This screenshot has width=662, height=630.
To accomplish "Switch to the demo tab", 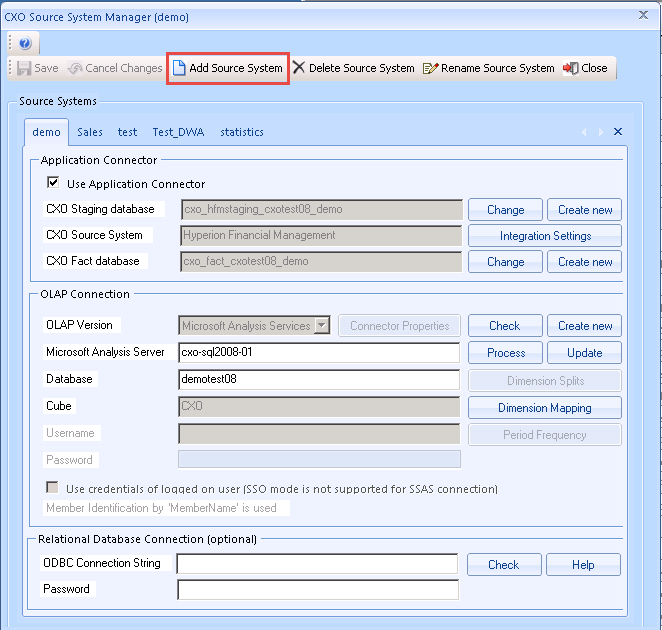I will pyautogui.click(x=46, y=132).
